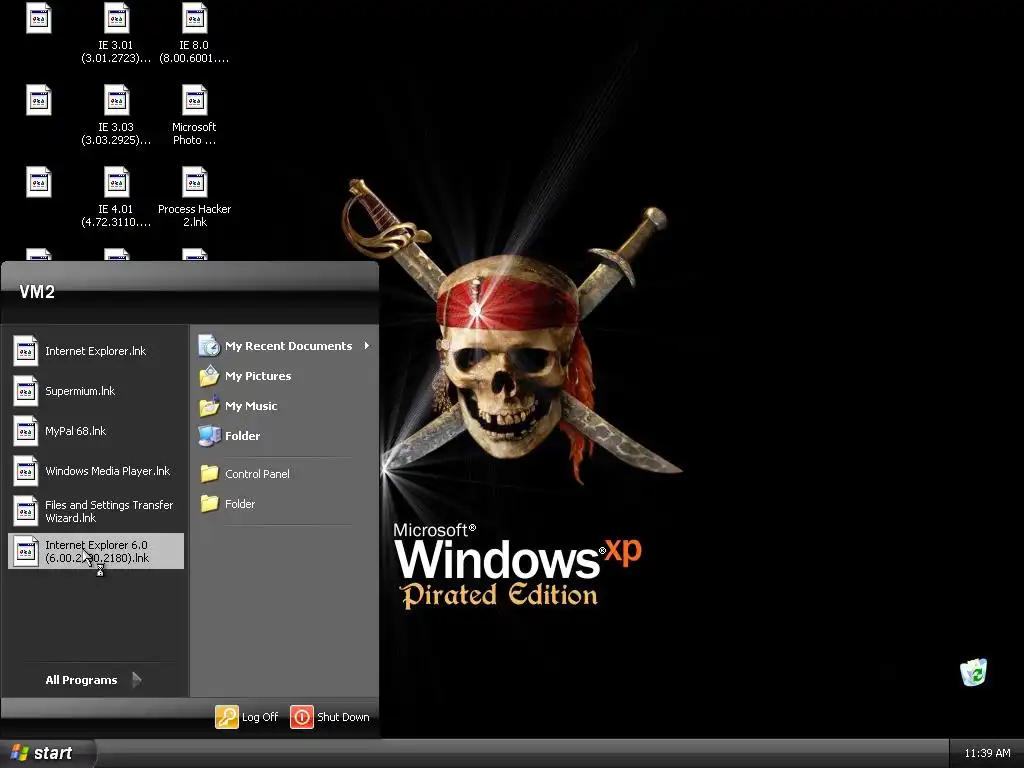Expand All Programs using the arrow
The height and width of the screenshot is (768, 1024).
tap(136, 680)
